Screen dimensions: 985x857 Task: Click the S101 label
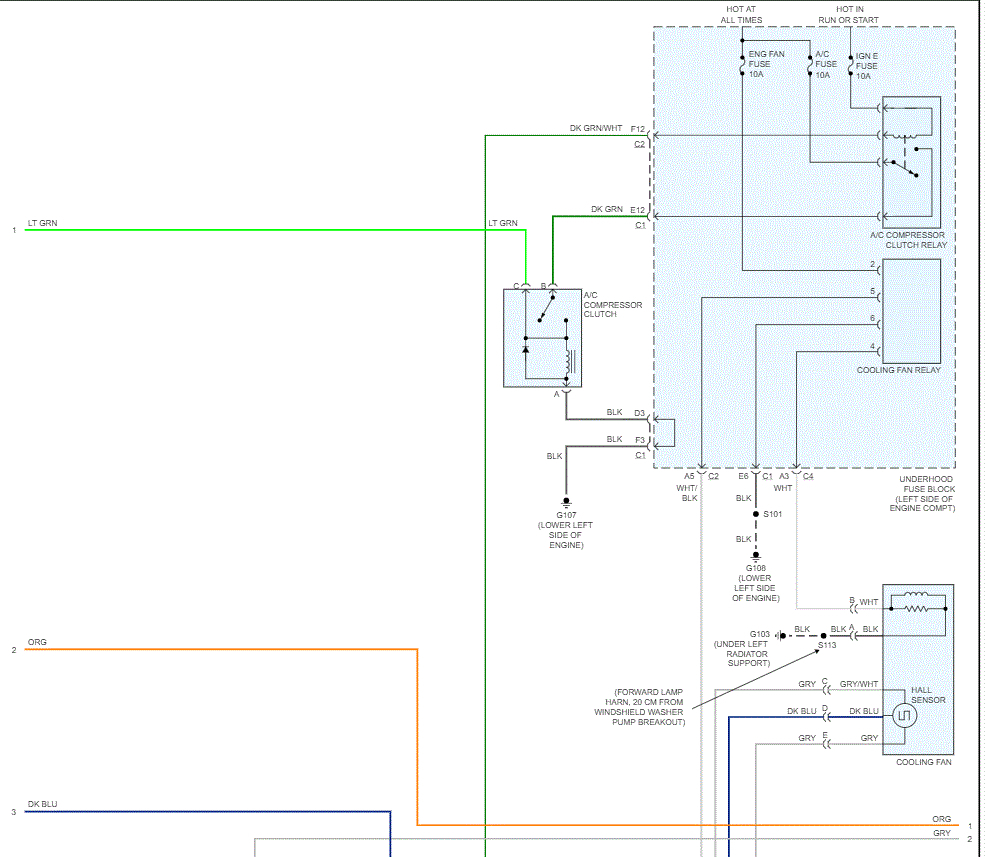(773, 514)
